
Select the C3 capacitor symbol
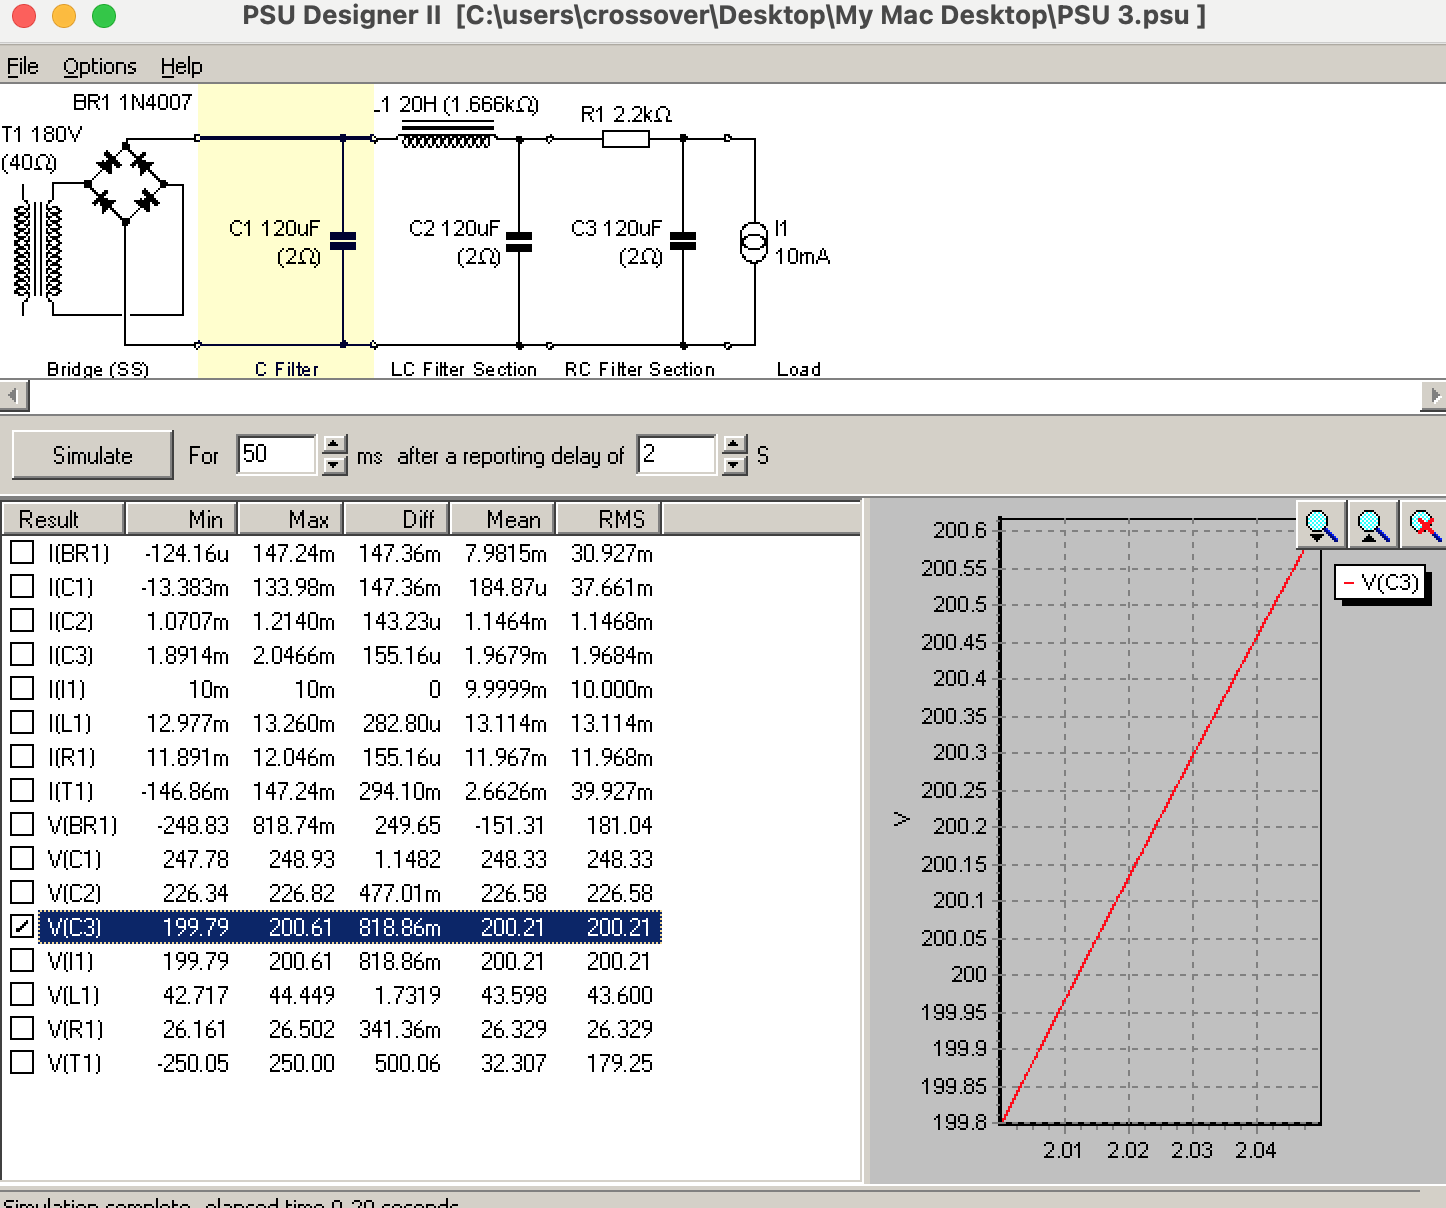[683, 241]
